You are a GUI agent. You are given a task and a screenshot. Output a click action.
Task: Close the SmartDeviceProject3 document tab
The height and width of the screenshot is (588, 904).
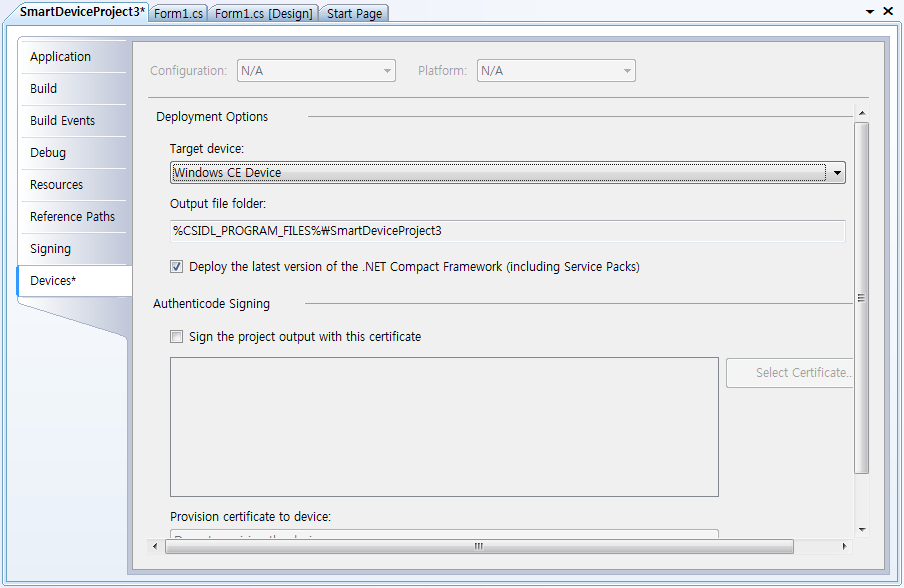pyautogui.click(x=888, y=12)
